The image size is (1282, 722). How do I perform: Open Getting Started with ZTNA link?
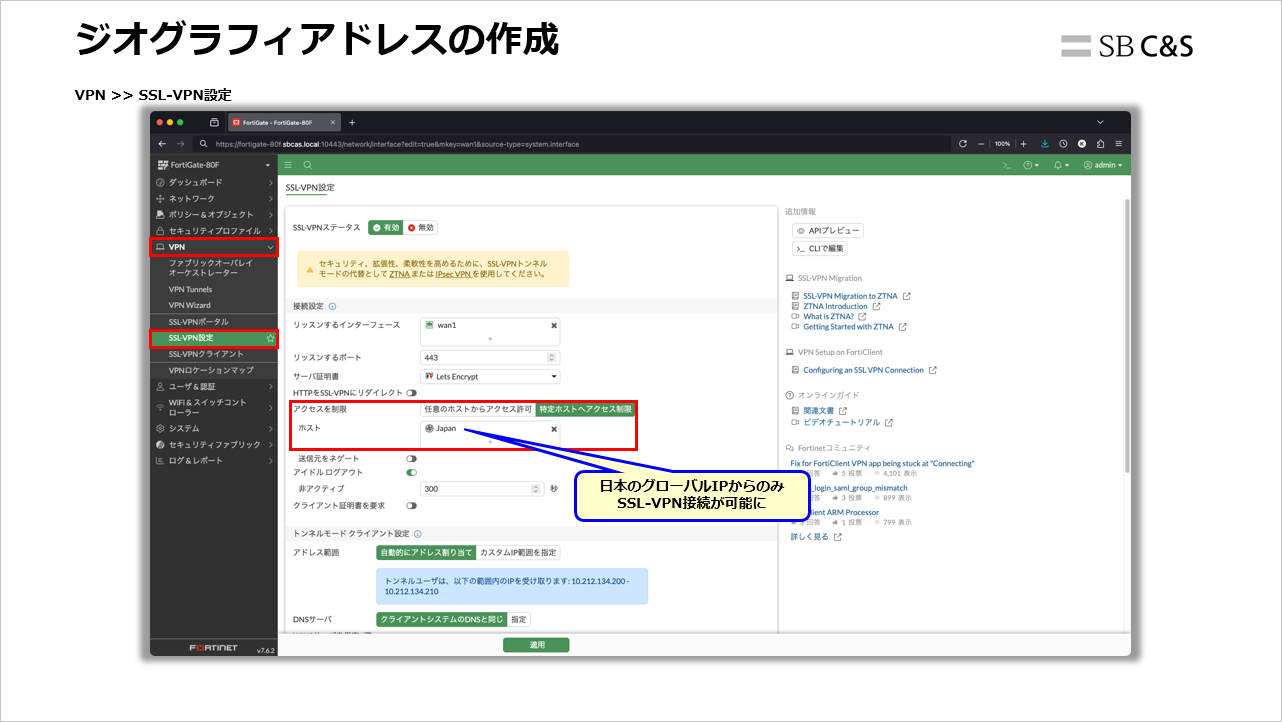848,327
